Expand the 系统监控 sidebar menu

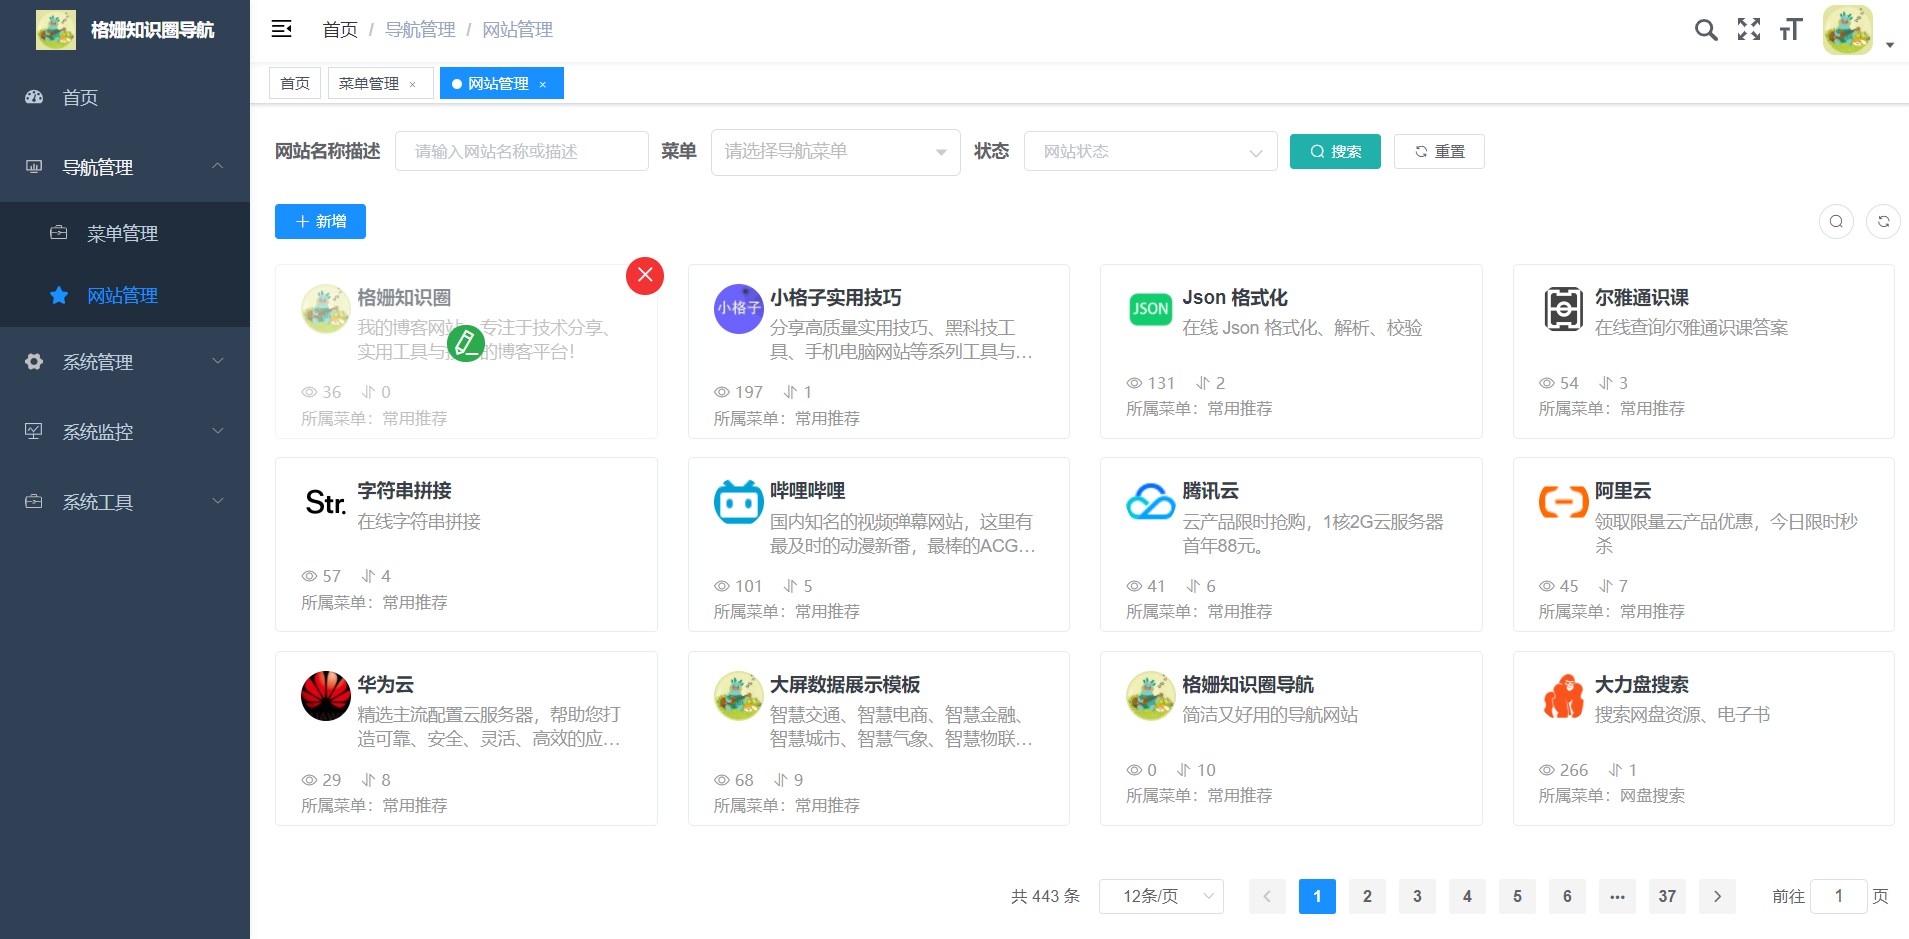tap(125, 432)
